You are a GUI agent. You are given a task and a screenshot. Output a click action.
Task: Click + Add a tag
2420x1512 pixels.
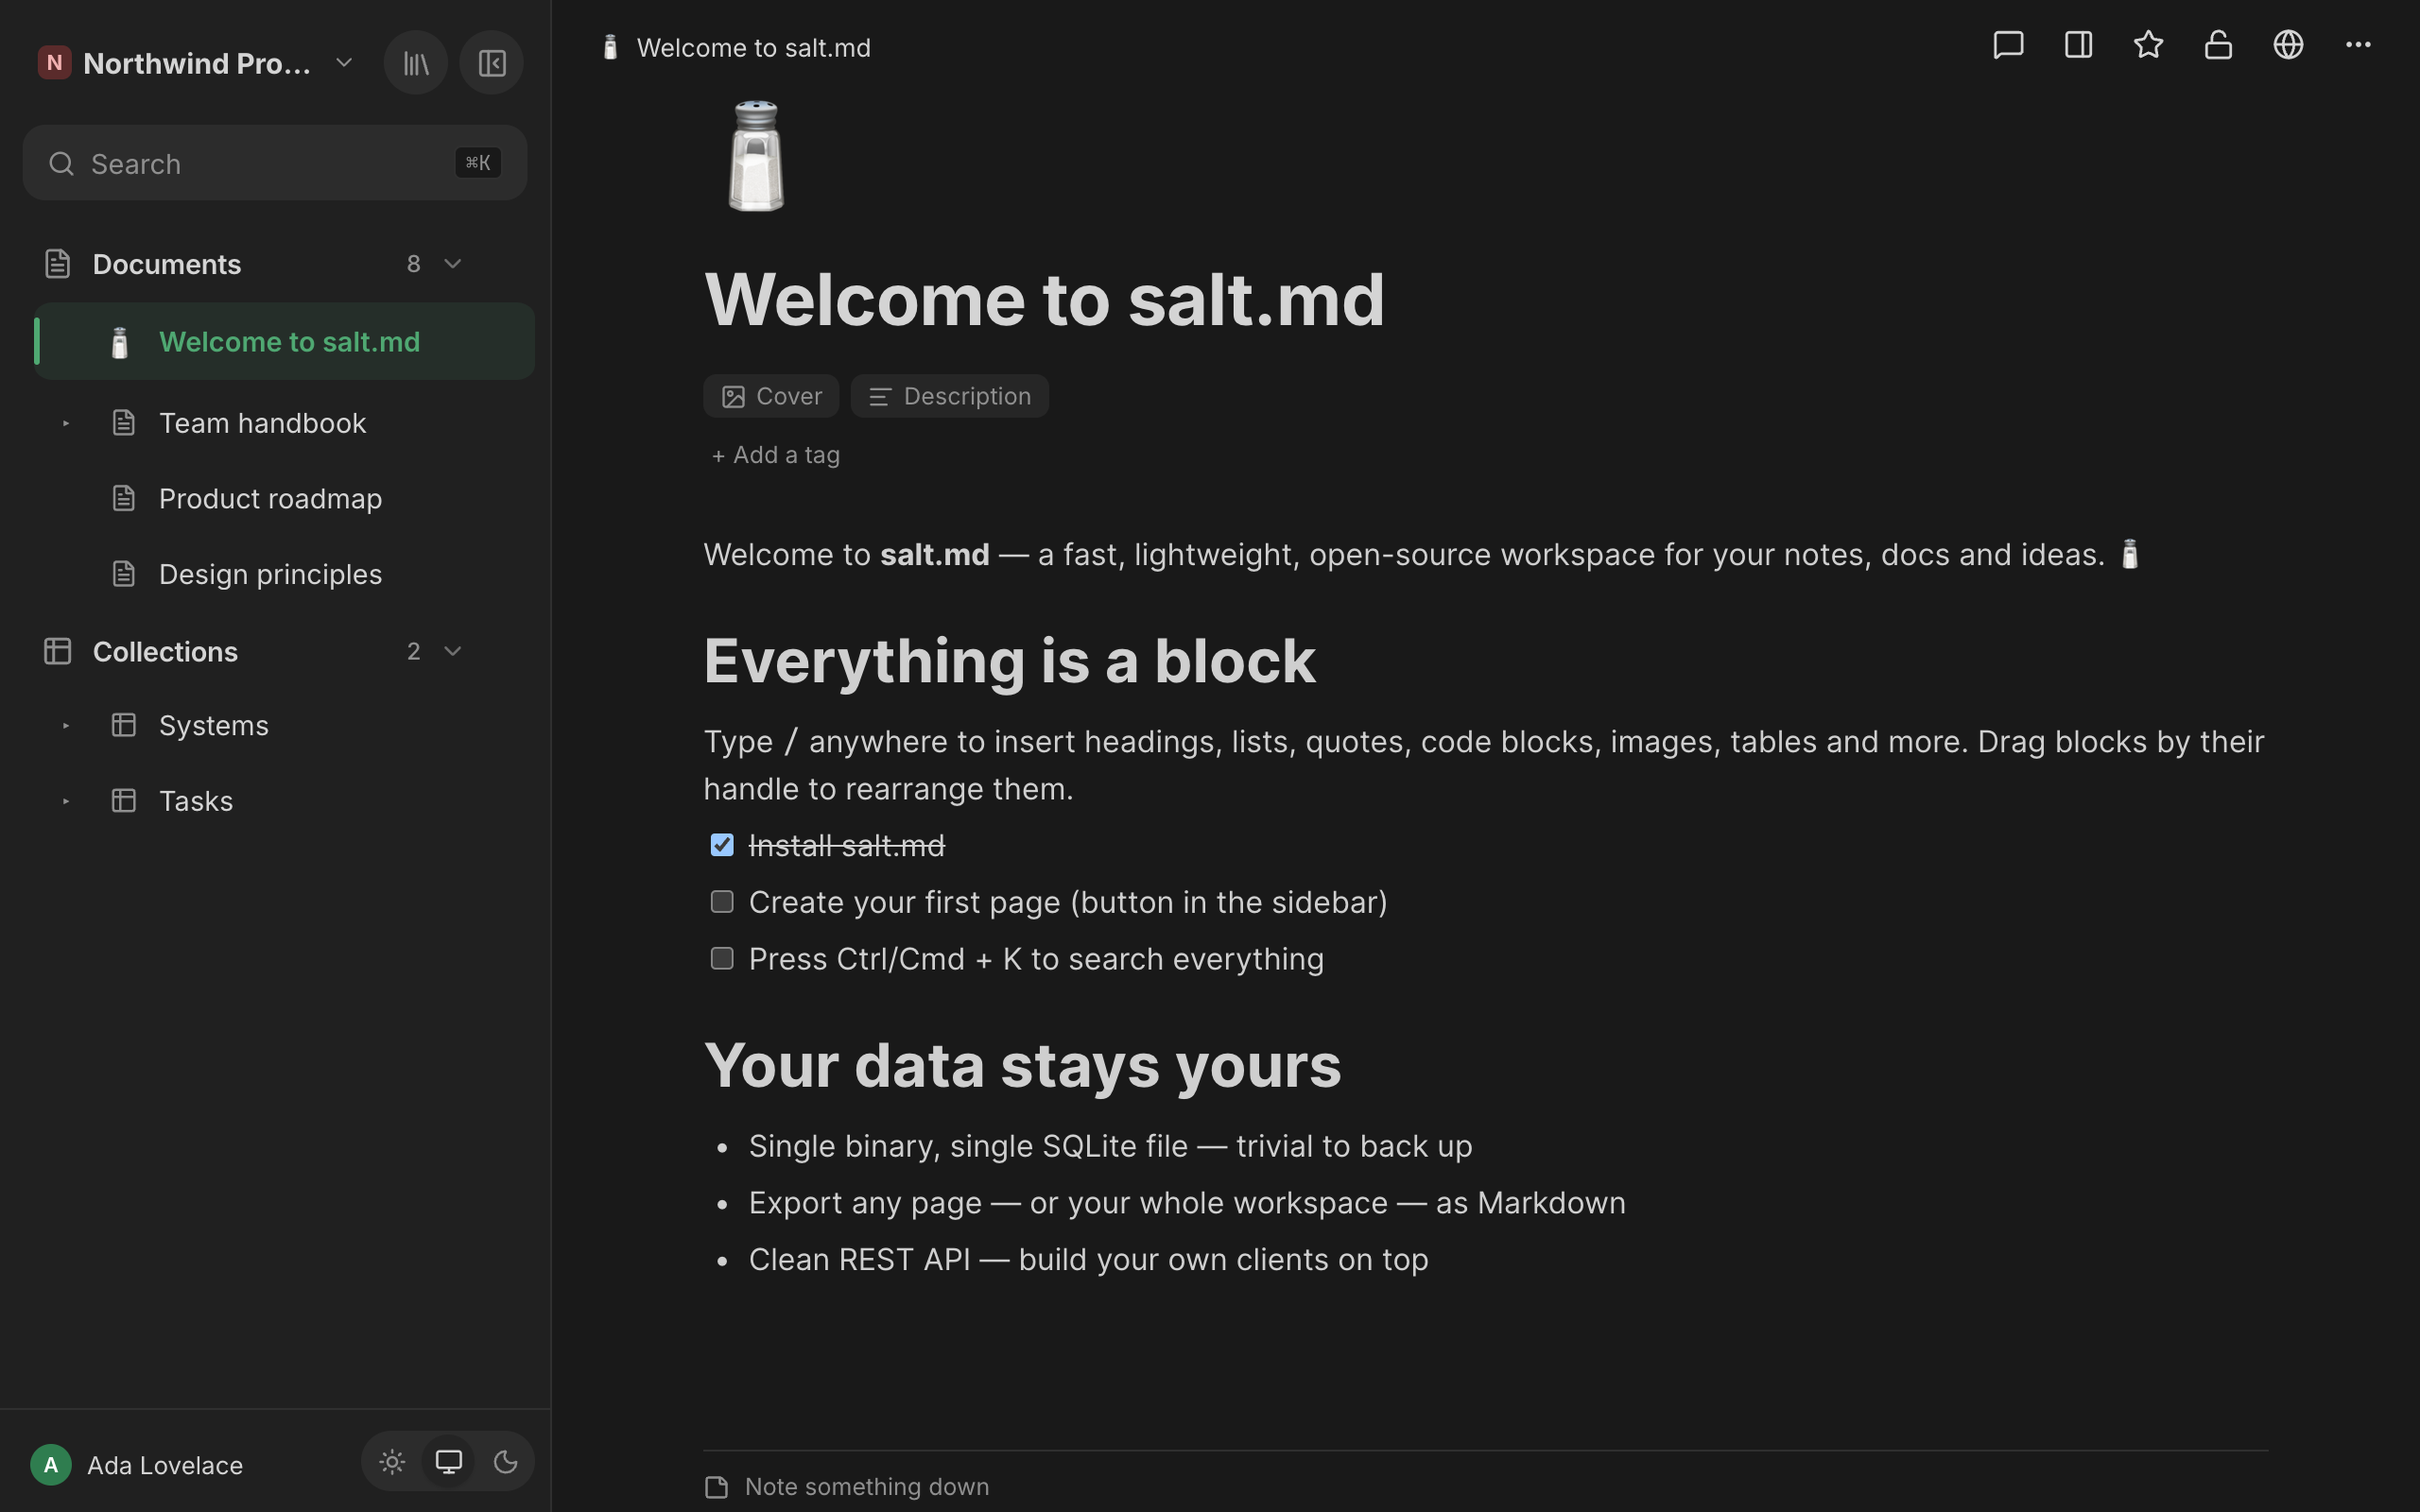(775, 456)
